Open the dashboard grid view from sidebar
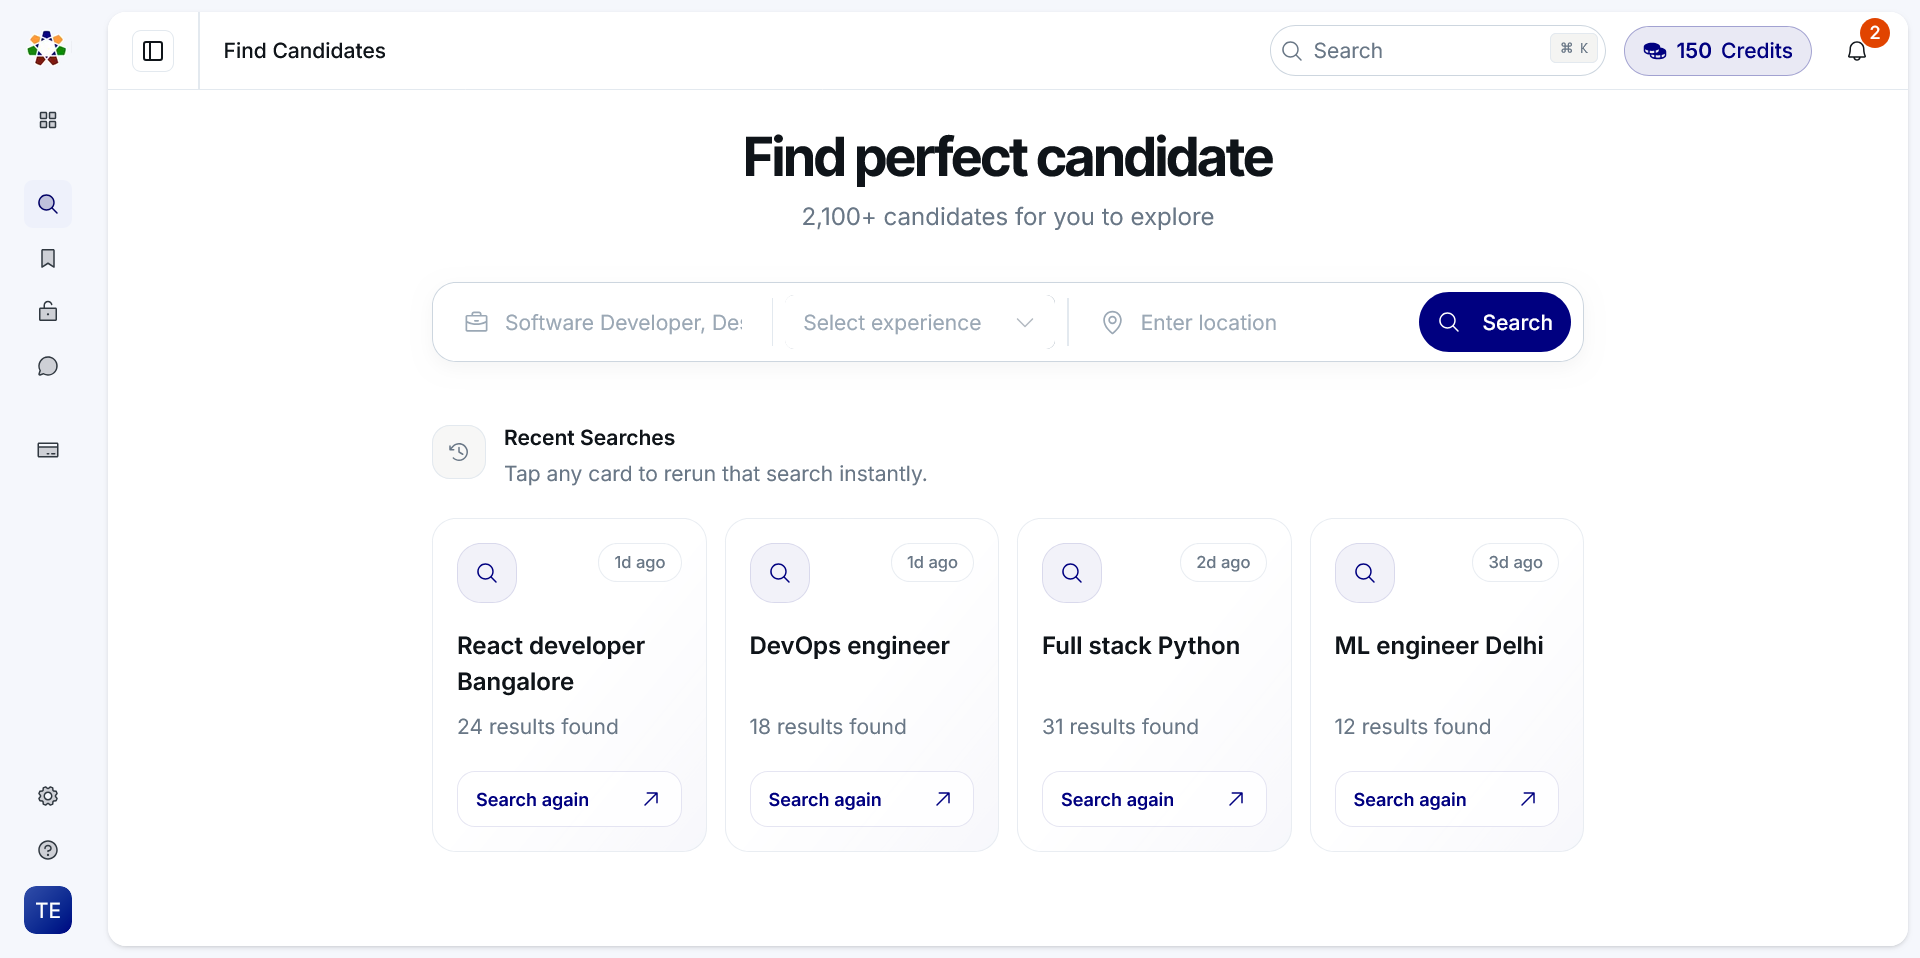The image size is (1920, 958). [47, 120]
